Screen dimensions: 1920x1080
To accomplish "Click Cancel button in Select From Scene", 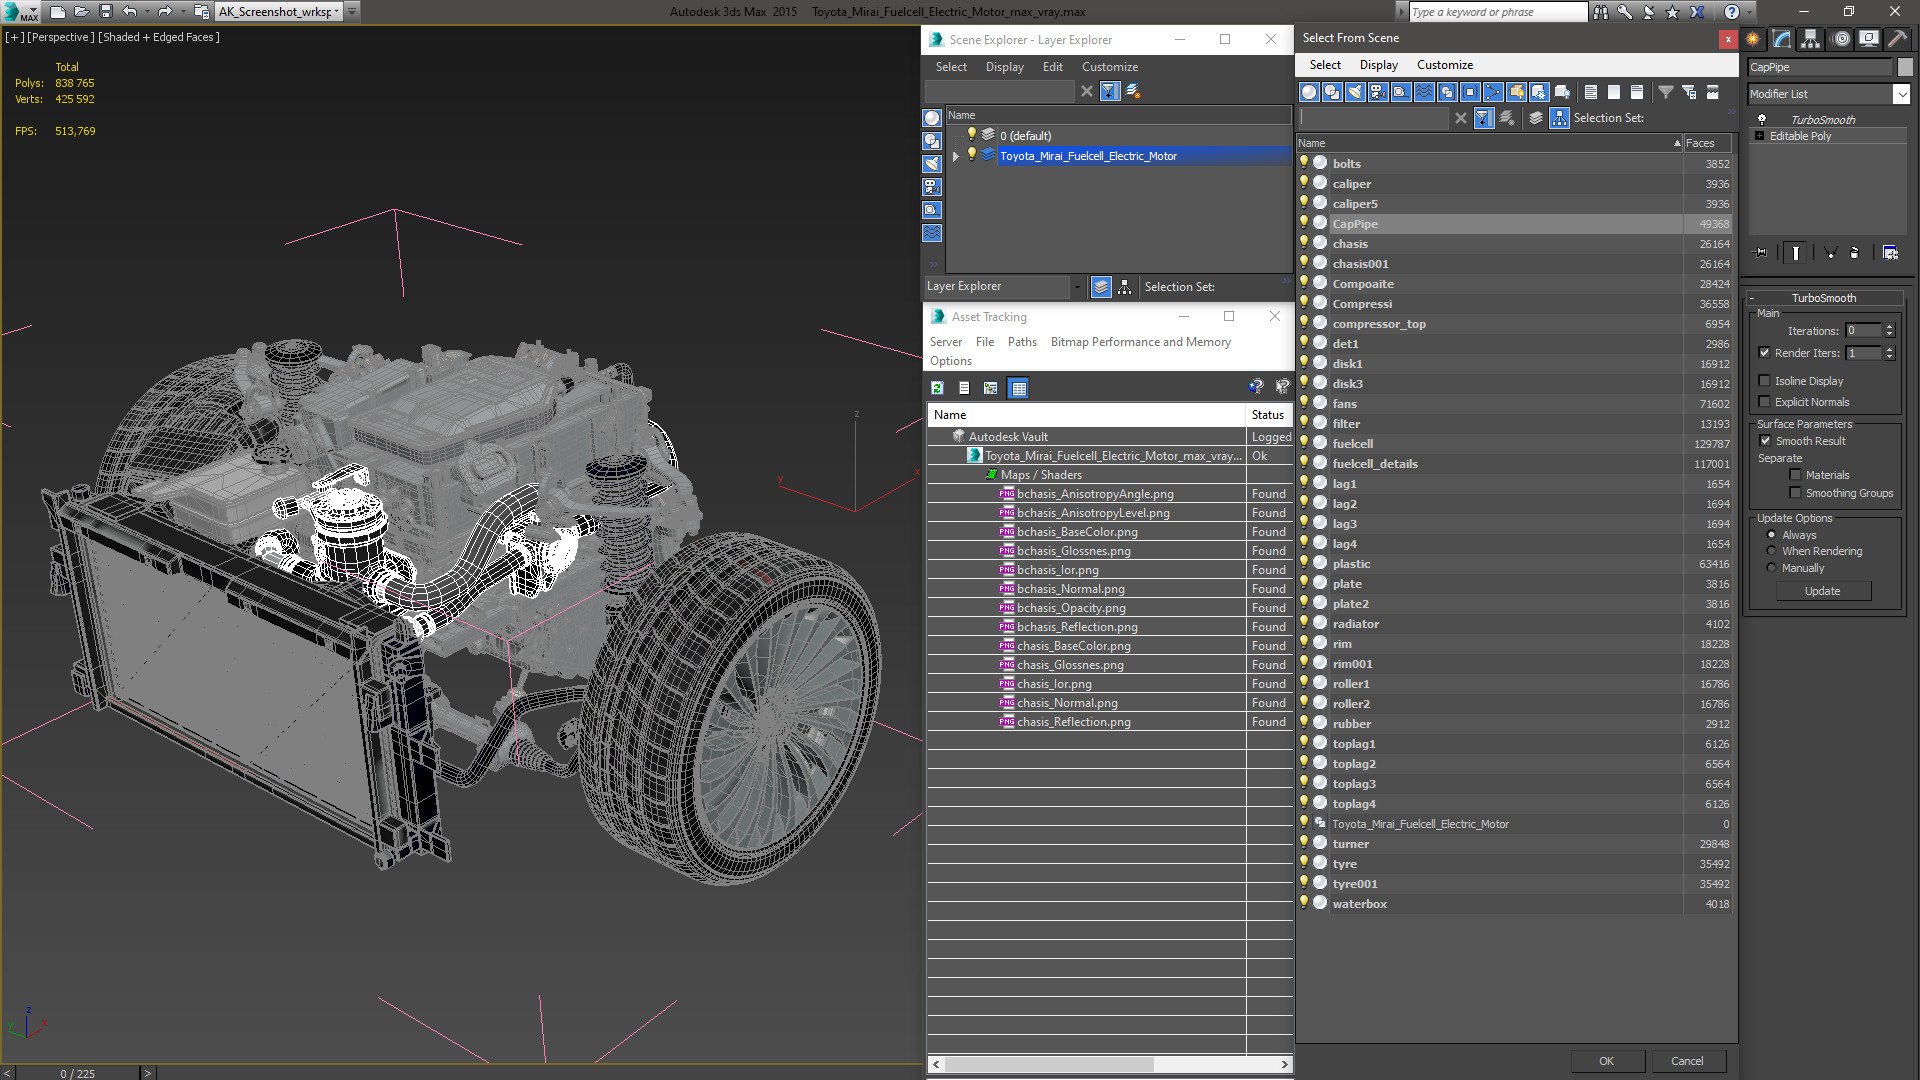I will click(x=1687, y=1061).
